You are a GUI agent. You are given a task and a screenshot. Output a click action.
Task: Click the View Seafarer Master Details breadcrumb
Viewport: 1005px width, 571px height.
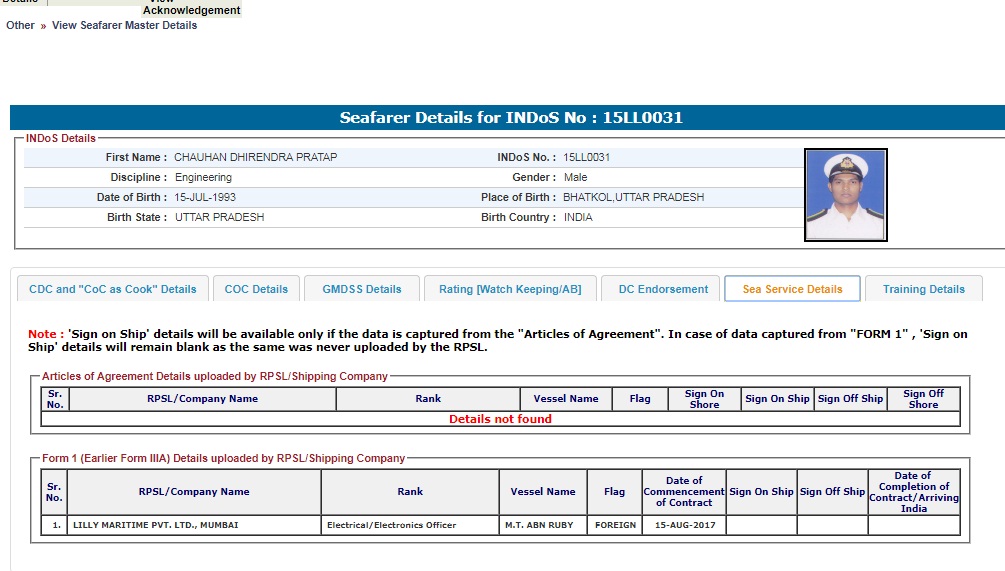(124, 25)
